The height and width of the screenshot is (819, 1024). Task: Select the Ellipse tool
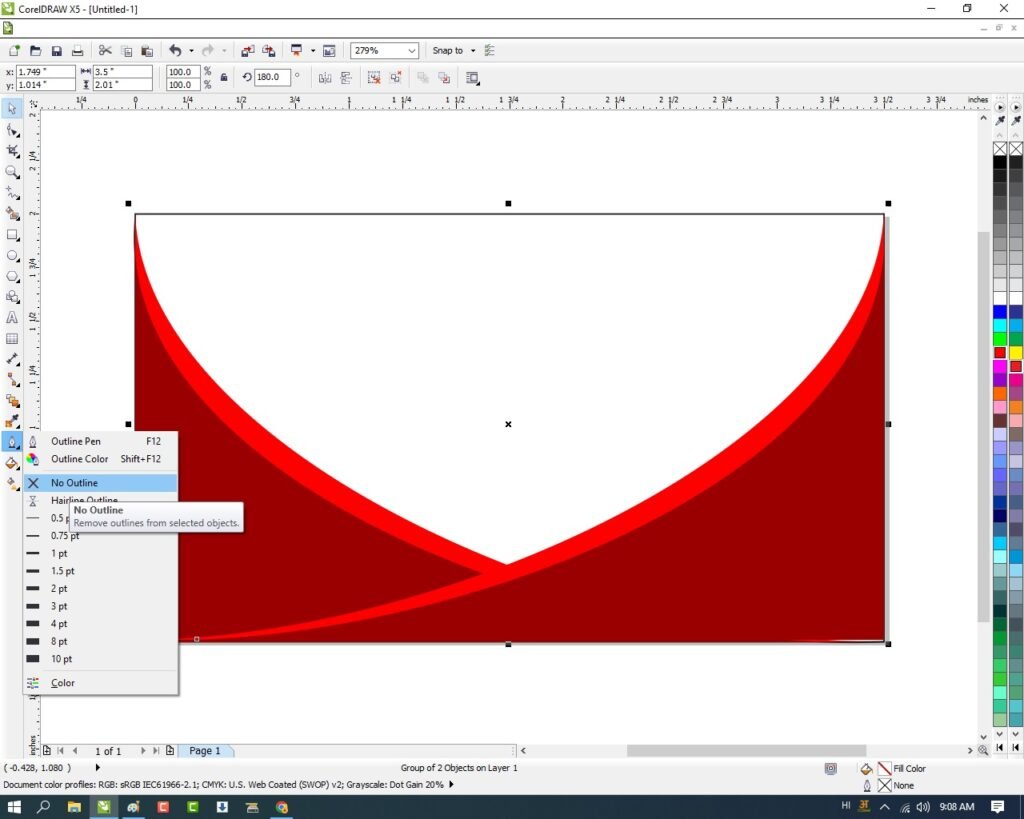12,255
